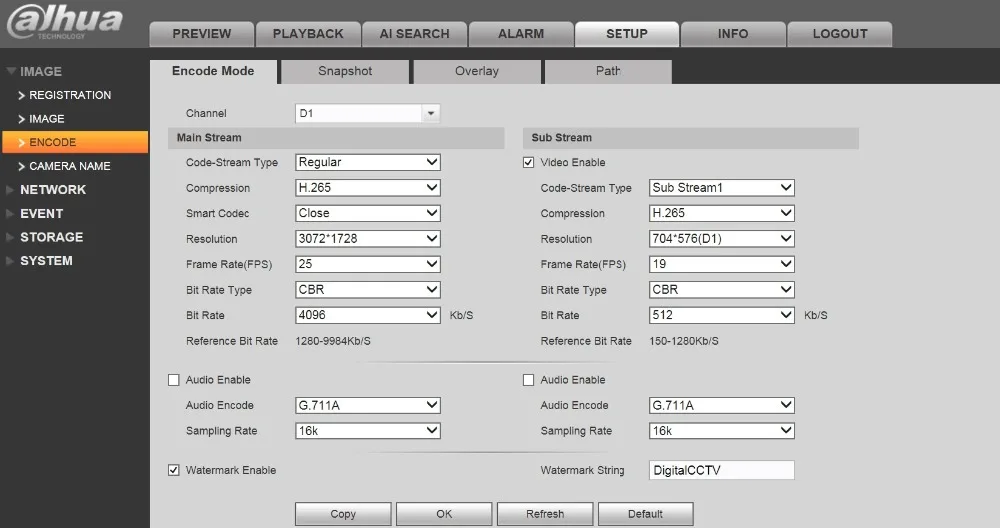Open Main Stream Bit Rate Type dropdown

tap(368, 290)
